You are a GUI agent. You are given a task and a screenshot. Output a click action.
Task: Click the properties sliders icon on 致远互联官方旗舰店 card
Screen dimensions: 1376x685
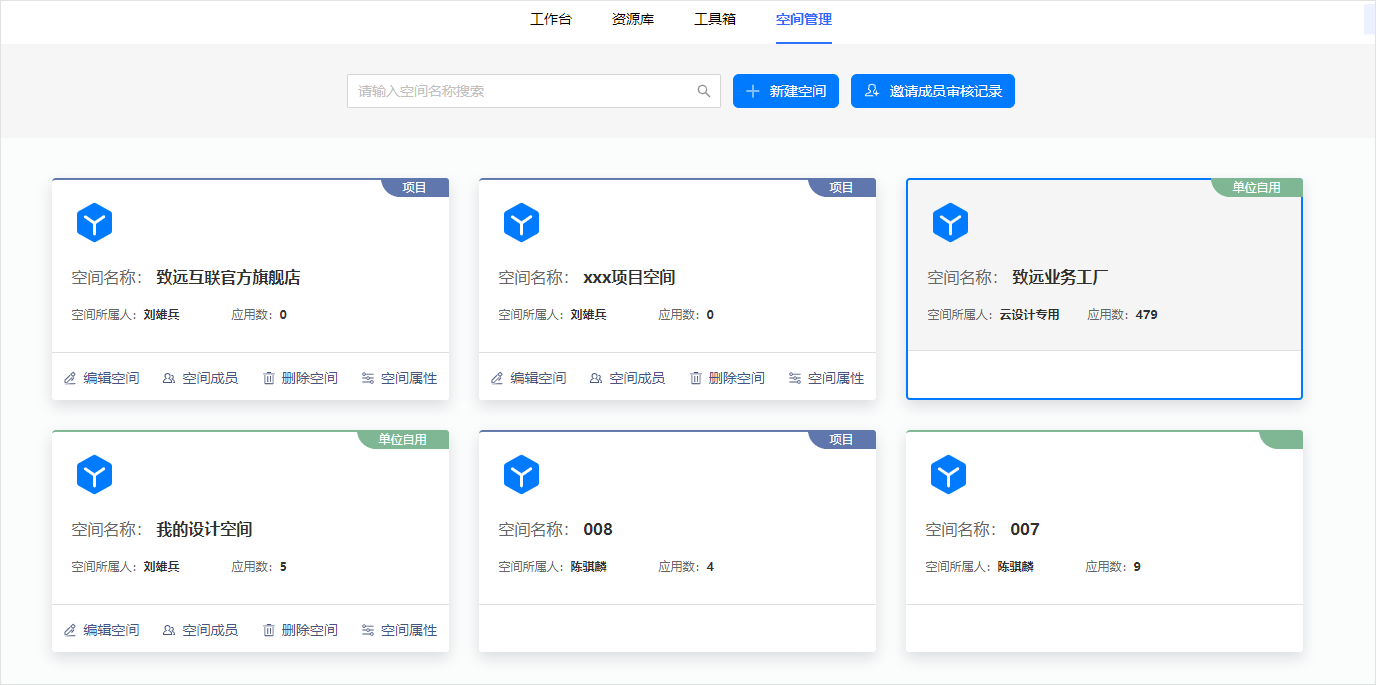tap(368, 378)
